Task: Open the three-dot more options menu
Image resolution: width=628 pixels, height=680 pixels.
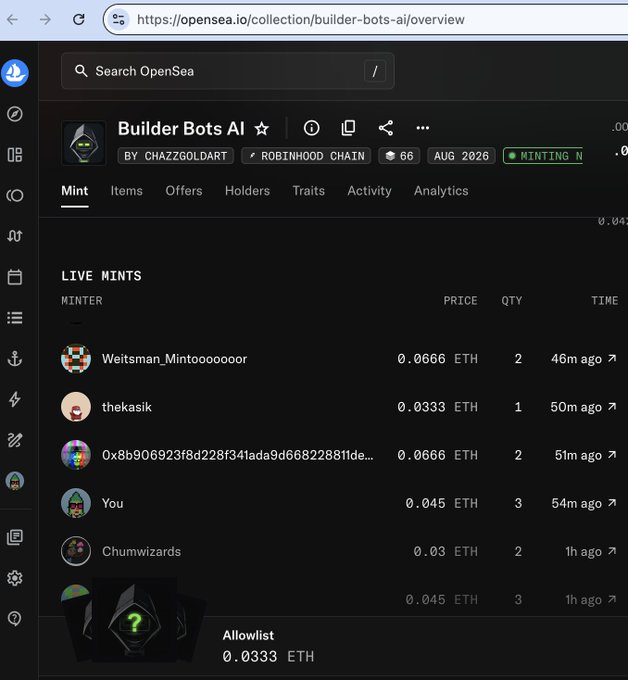Action: pyautogui.click(x=422, y=128)
